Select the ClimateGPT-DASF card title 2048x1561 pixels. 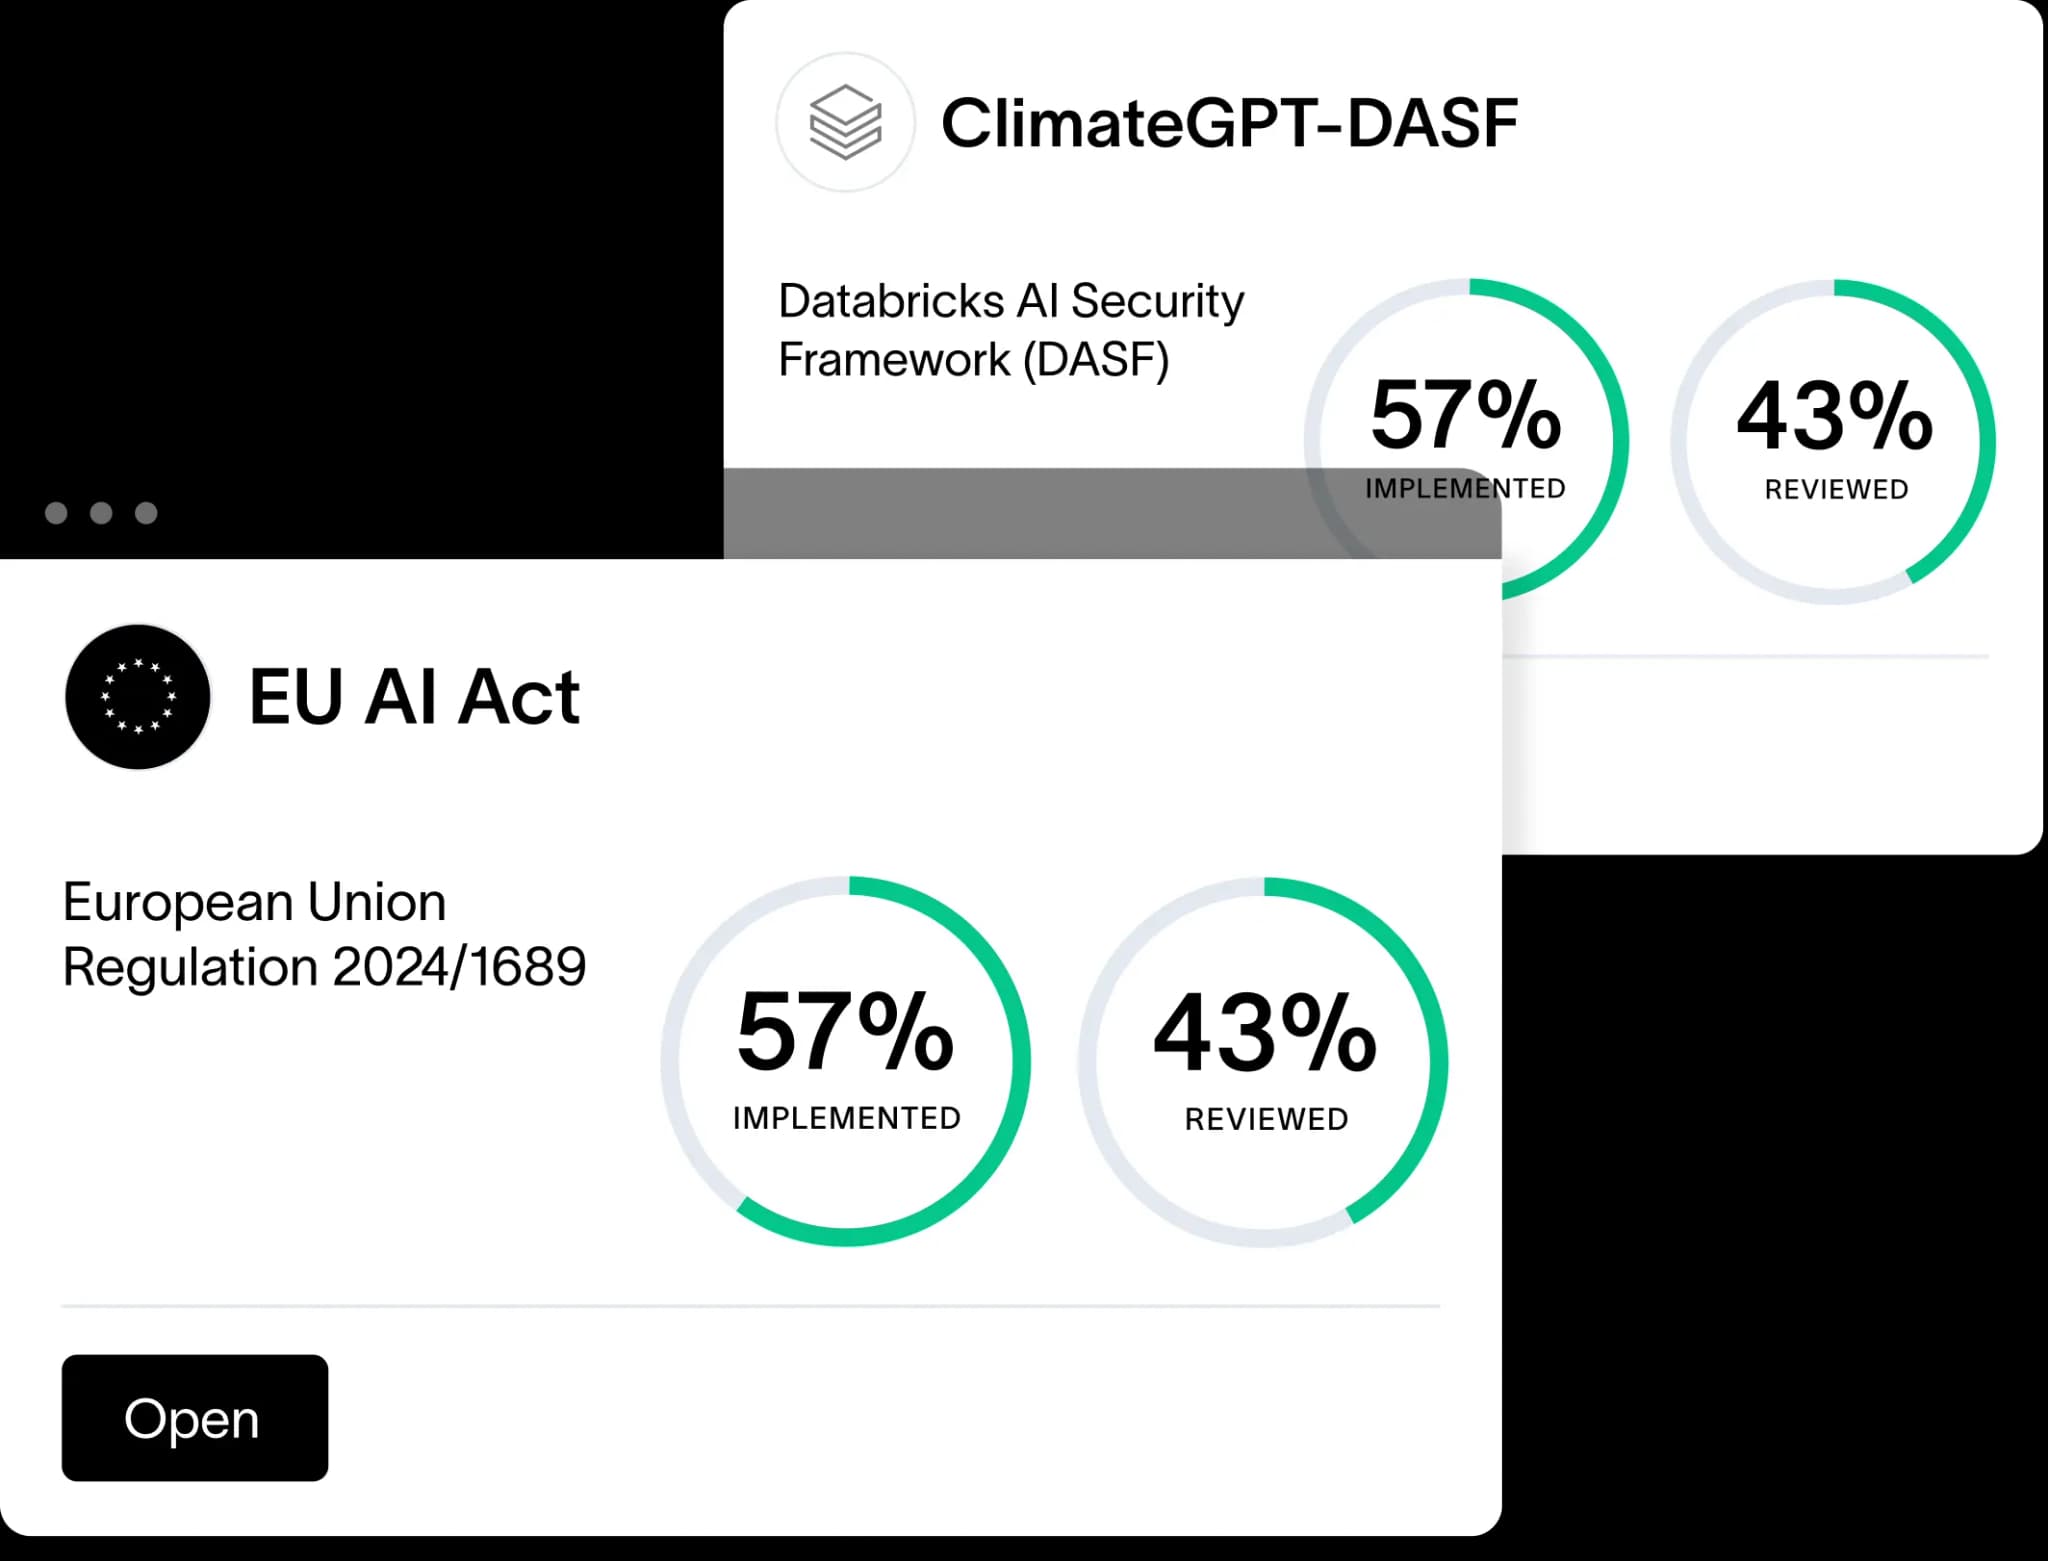(1229, 124)
